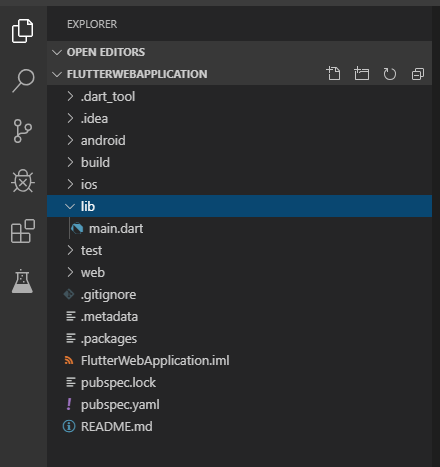Click the EXPLORER panel title
The height and width of the screenshot is (467, 440).
92,24
